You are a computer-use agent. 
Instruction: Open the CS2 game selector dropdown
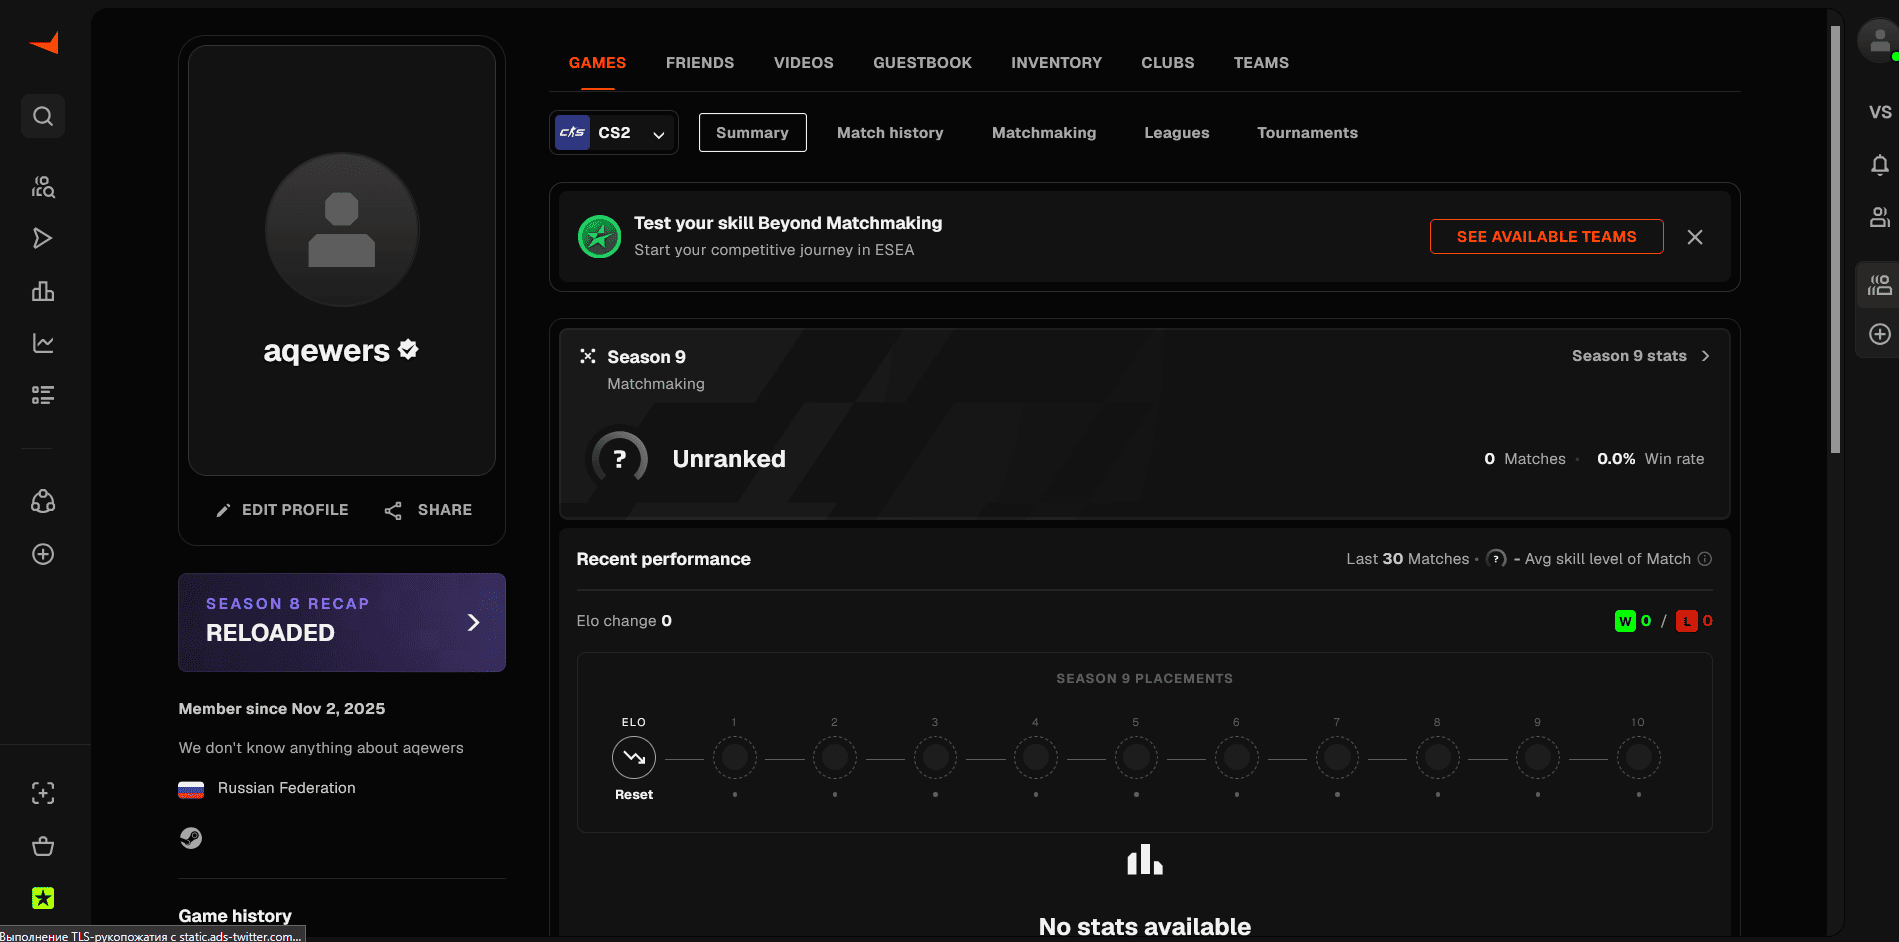pos(614,133)
